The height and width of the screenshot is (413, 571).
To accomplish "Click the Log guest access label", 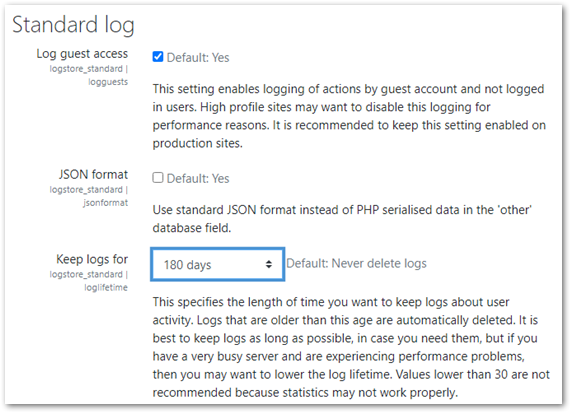I will pyautogui.click(x=82, y=54).
